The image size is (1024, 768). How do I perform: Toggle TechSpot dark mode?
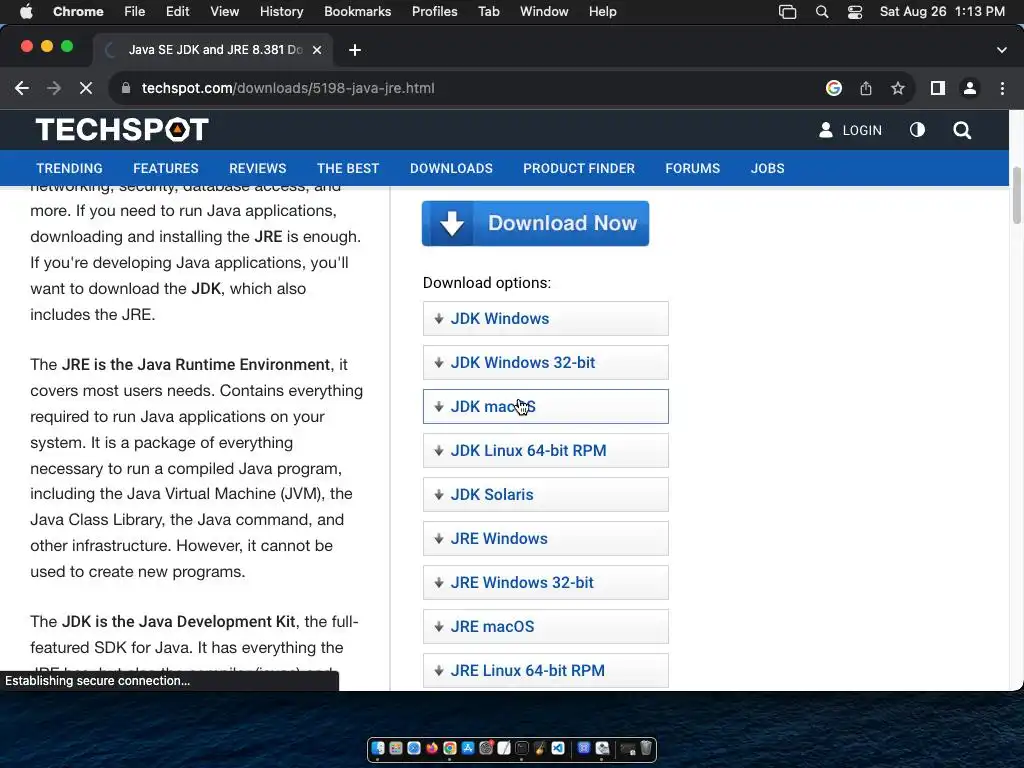tap(917, 130)
